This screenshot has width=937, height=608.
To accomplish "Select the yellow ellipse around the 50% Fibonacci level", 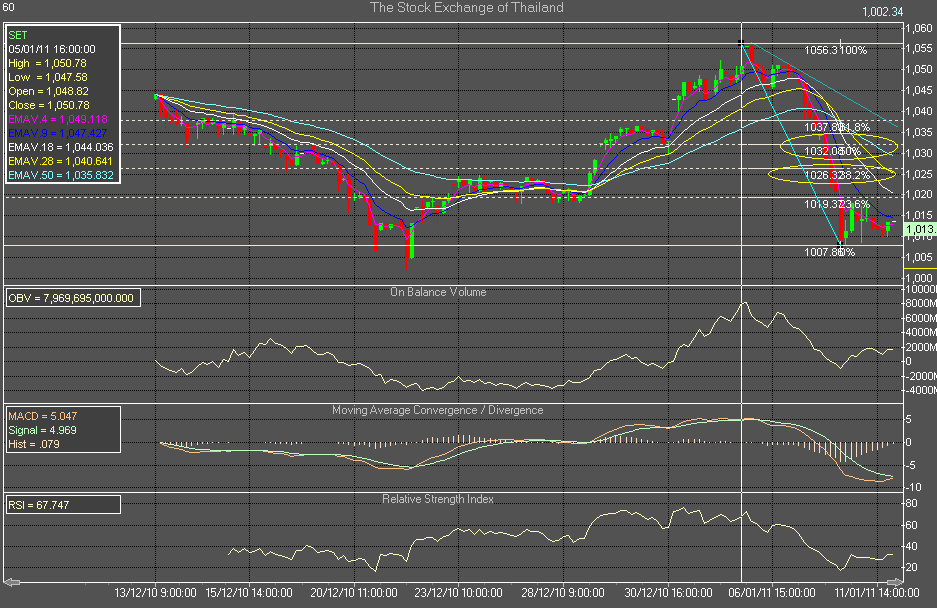I will (839, 146).
